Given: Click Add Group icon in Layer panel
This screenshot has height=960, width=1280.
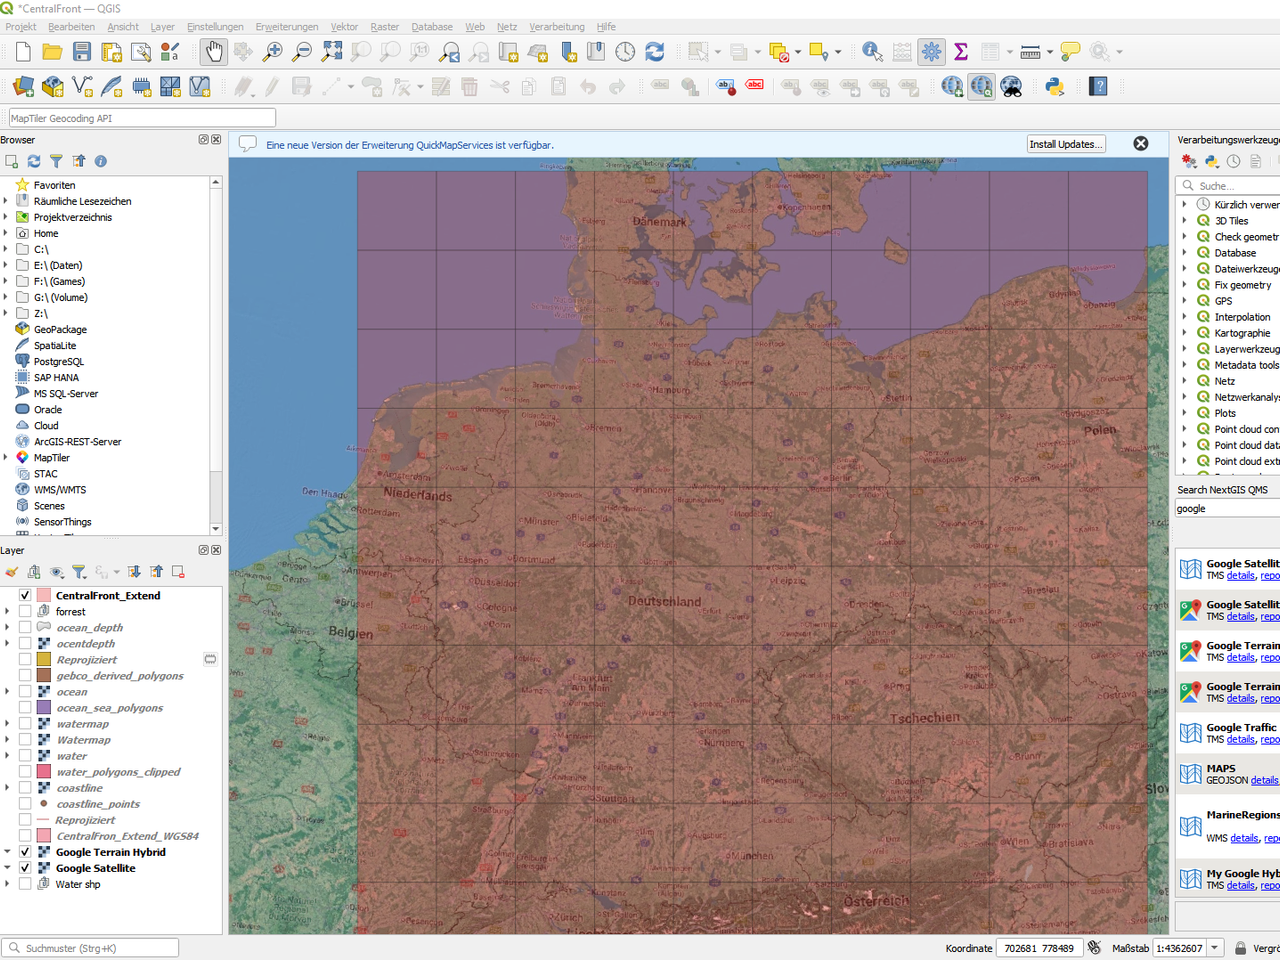Looking at the screenshot, I should coord(34,572).
